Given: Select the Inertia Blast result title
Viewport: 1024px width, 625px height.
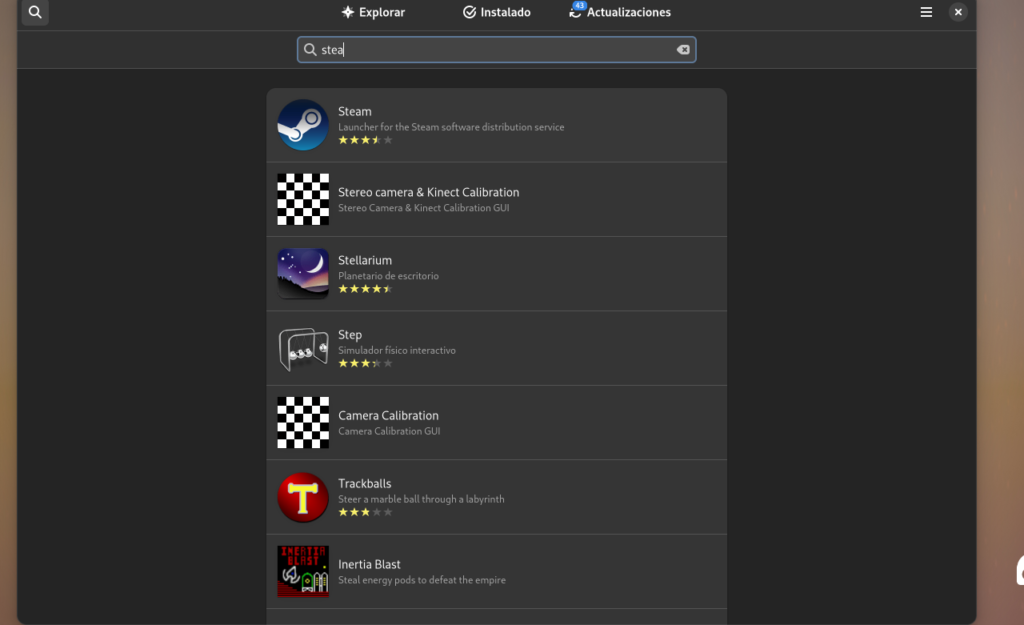Looking at the screenshot, I should click(x=369, y=564).
